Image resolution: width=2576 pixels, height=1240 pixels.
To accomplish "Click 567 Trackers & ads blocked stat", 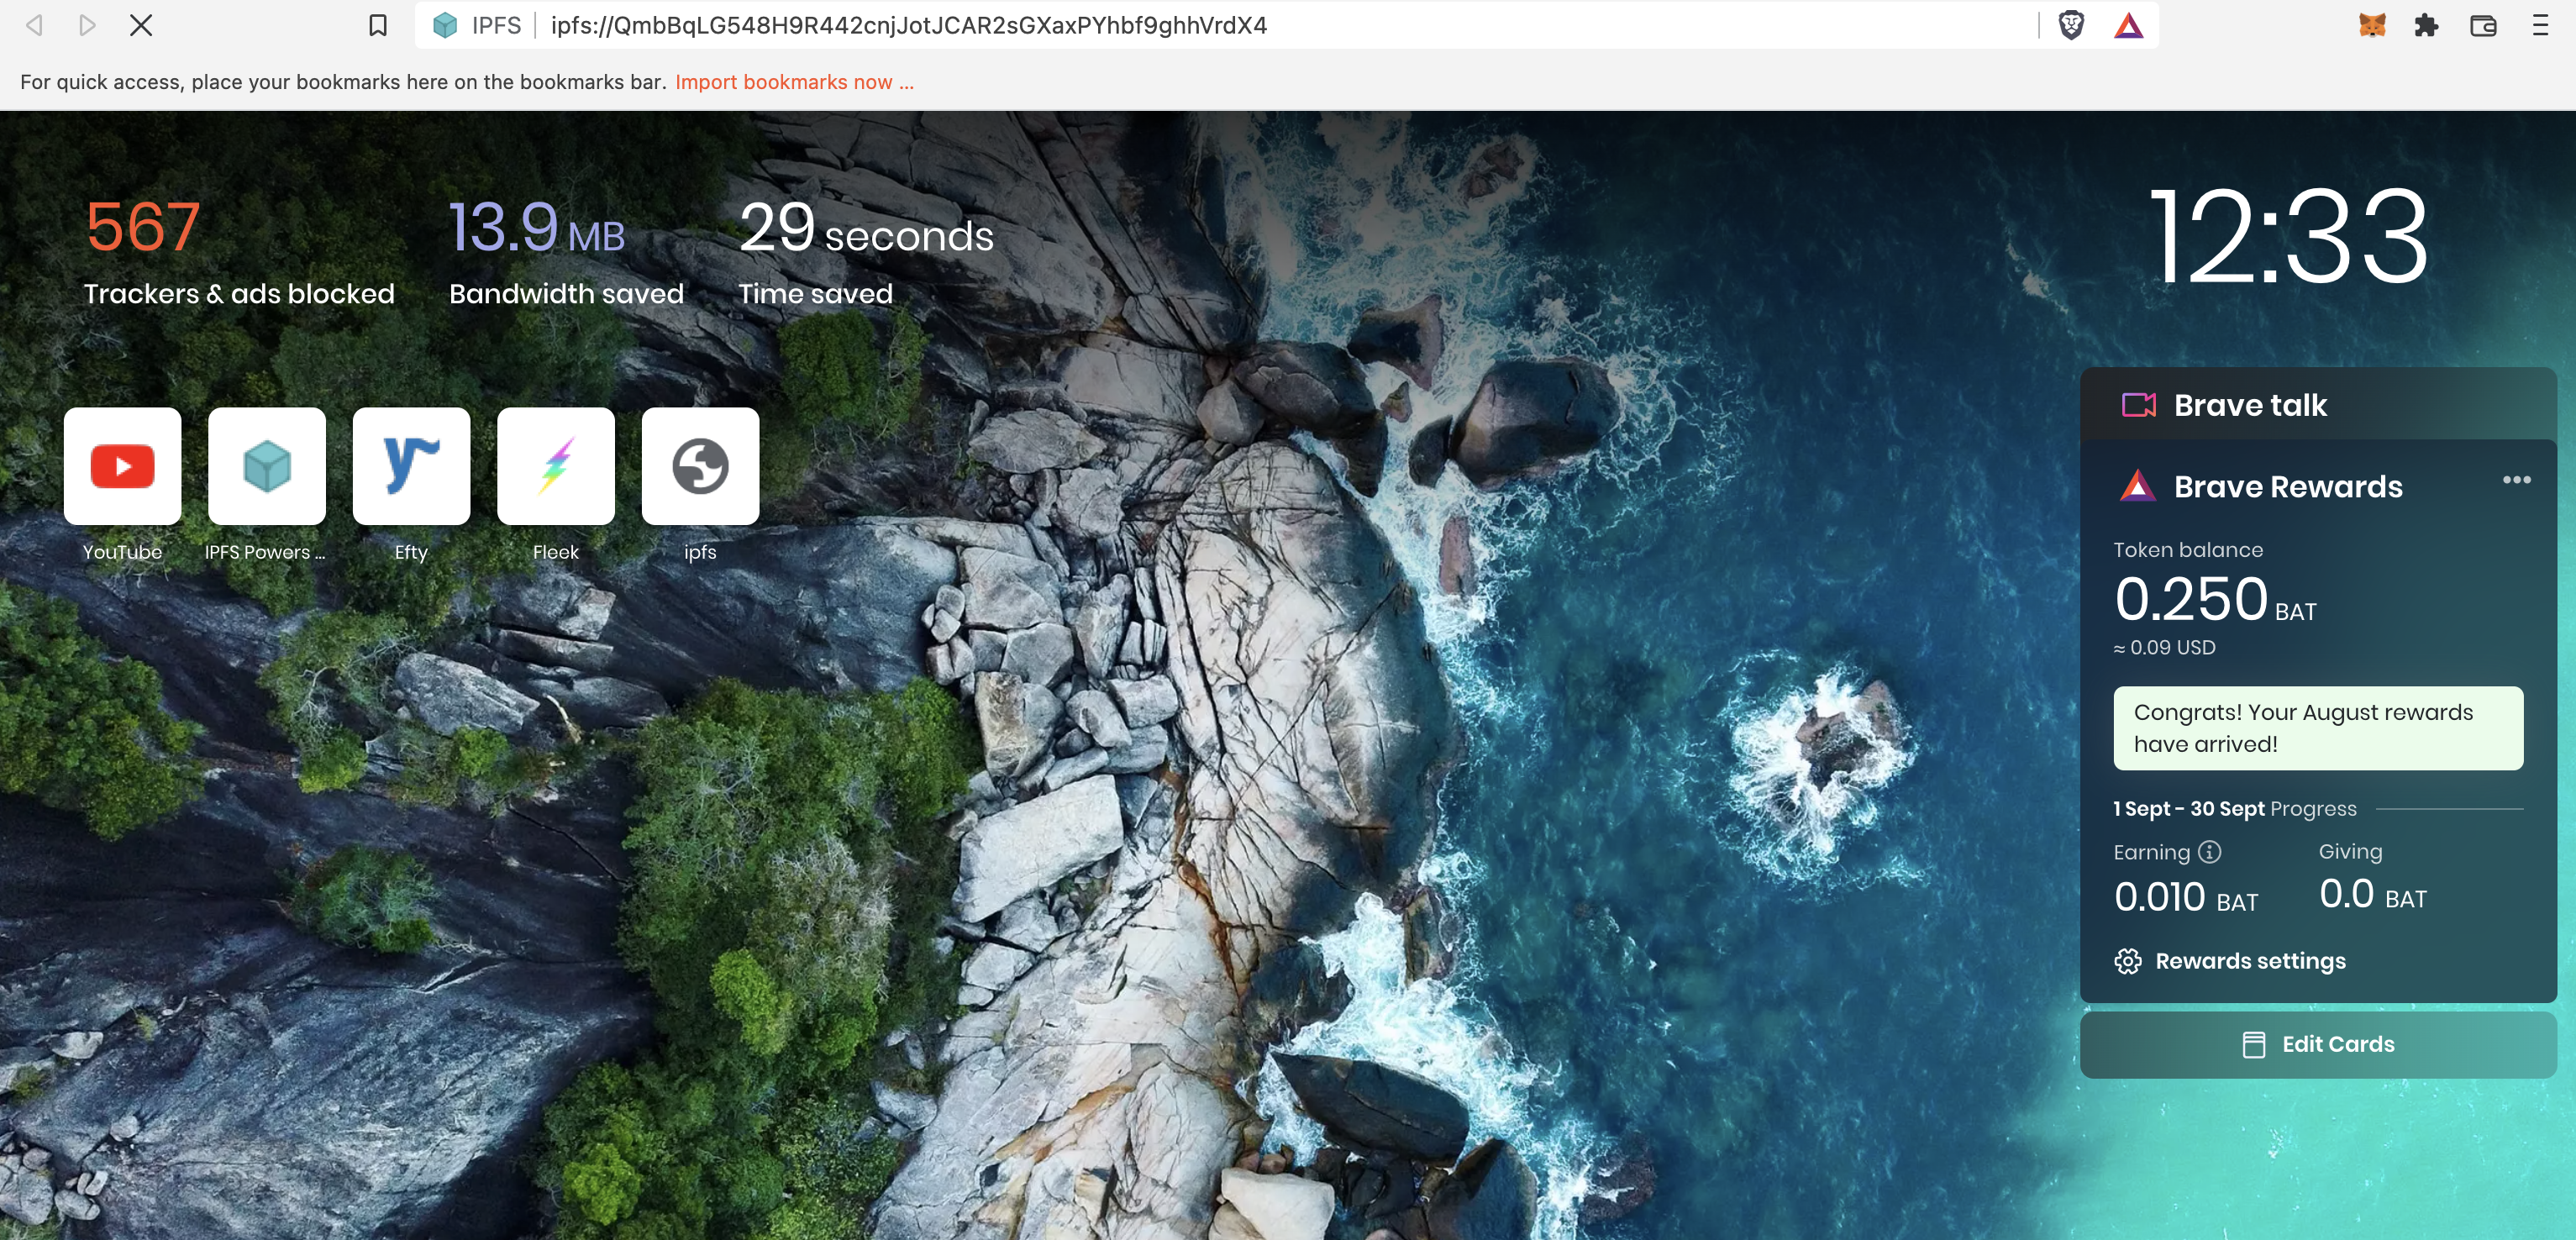I will (x=239, y=251).
